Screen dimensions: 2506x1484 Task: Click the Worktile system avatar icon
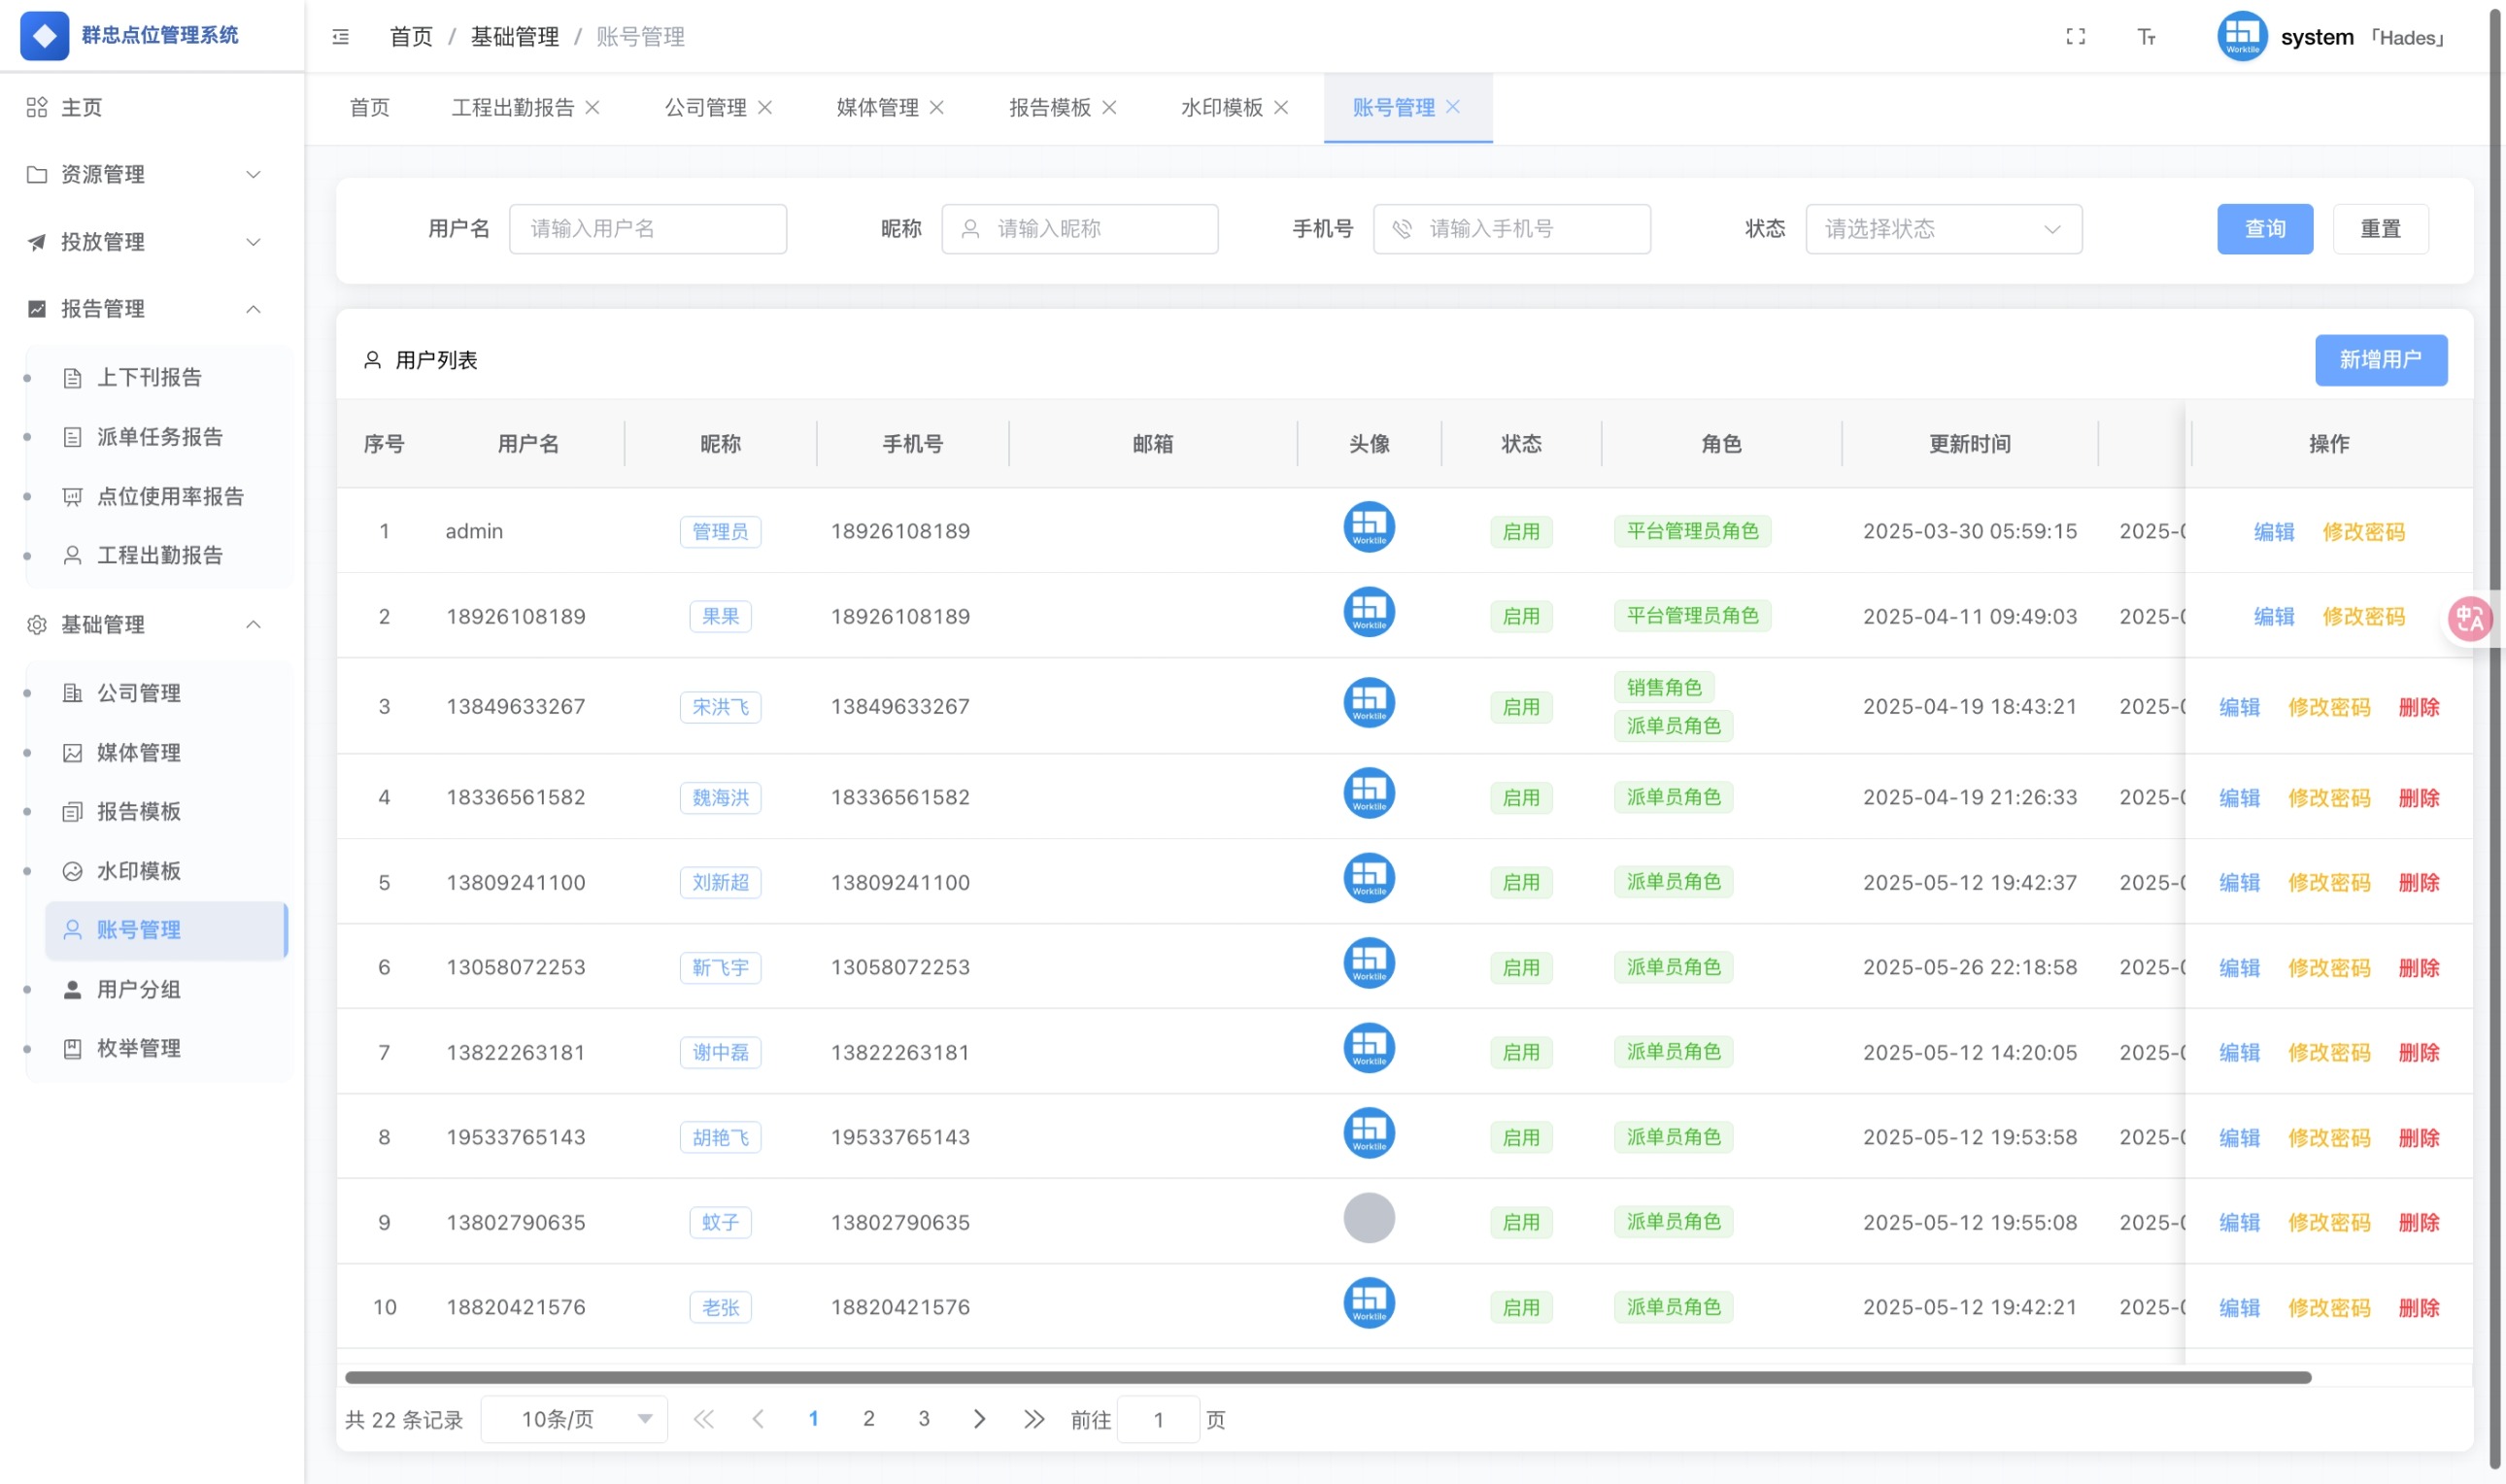(x=2241, y=36)
